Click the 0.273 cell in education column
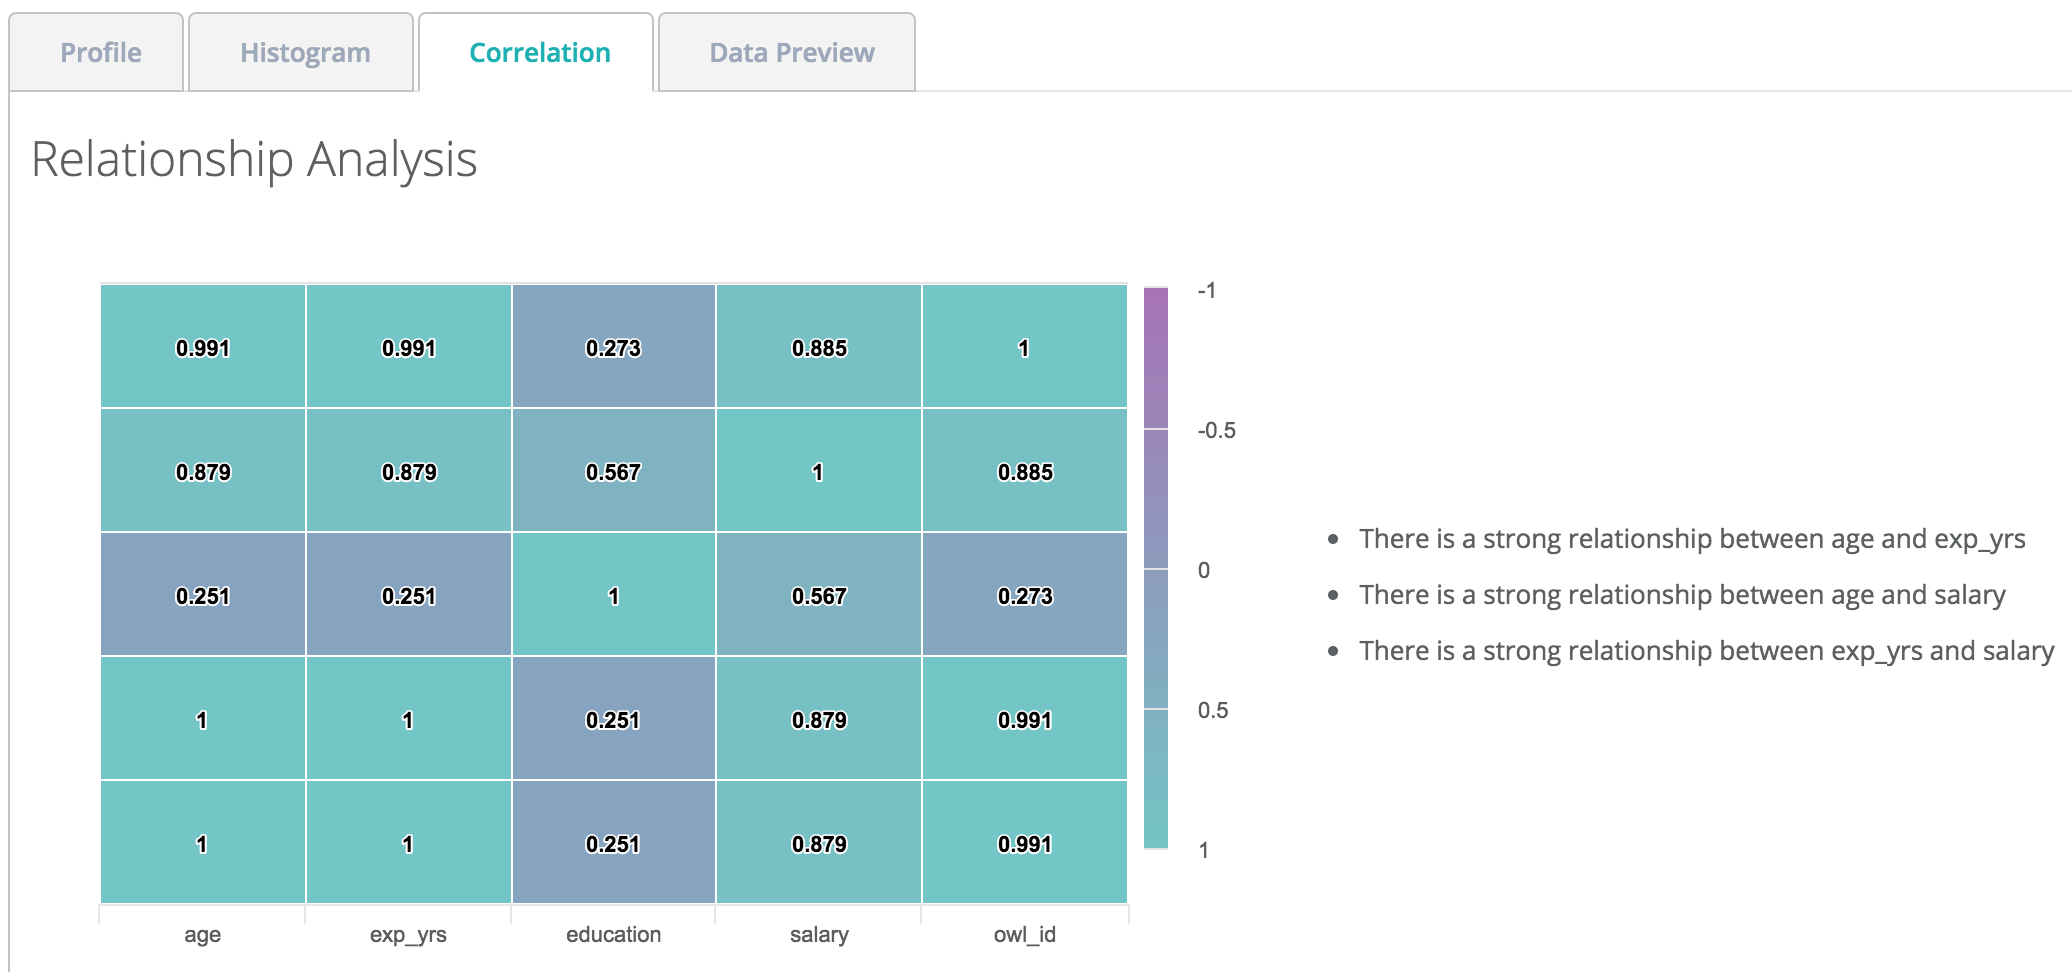This screenshot has width=2072, height=972. click(x=613, y=348)
